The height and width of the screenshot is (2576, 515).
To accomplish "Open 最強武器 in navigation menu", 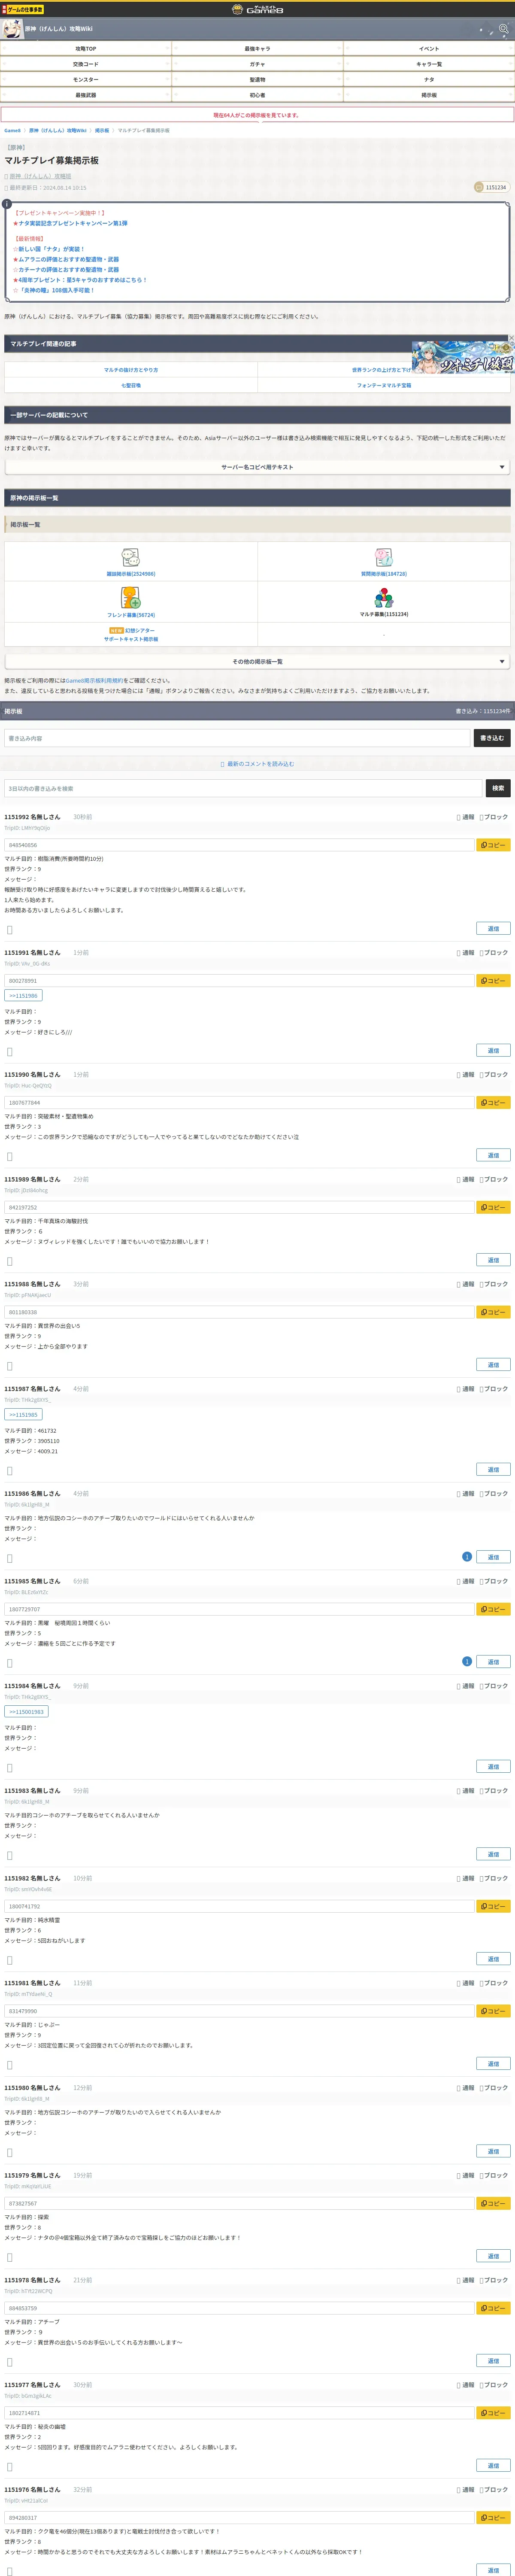I will [x=86, y=95].
